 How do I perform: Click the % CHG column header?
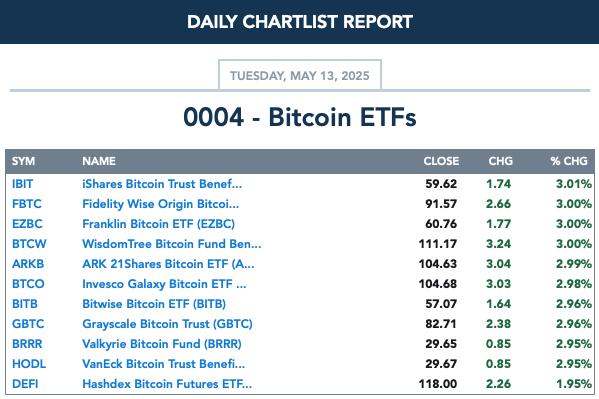tap(569, 161)
